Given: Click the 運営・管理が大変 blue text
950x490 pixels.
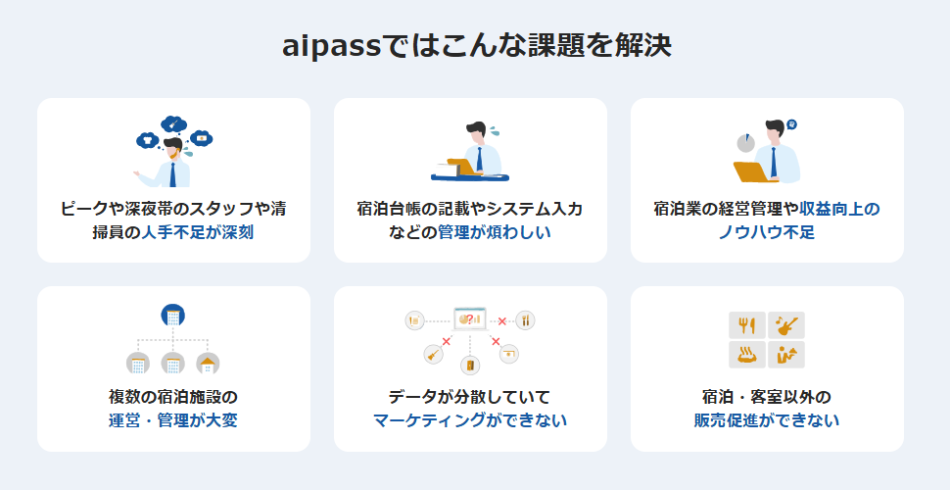Looking at the screenshot, I should [x=173, y=420].
